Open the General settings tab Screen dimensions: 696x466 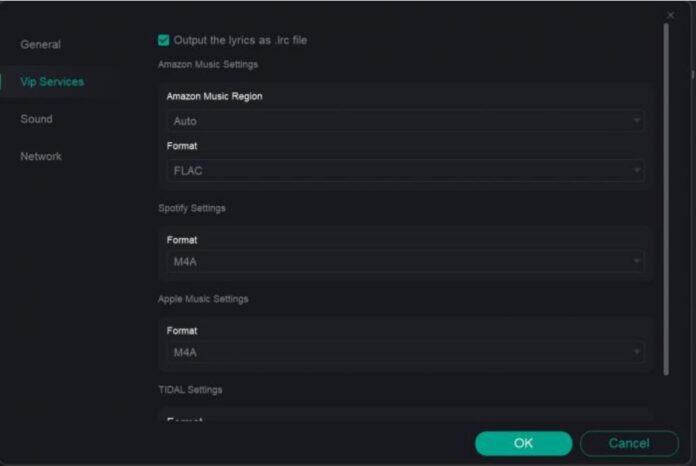[x=41, y=44]
